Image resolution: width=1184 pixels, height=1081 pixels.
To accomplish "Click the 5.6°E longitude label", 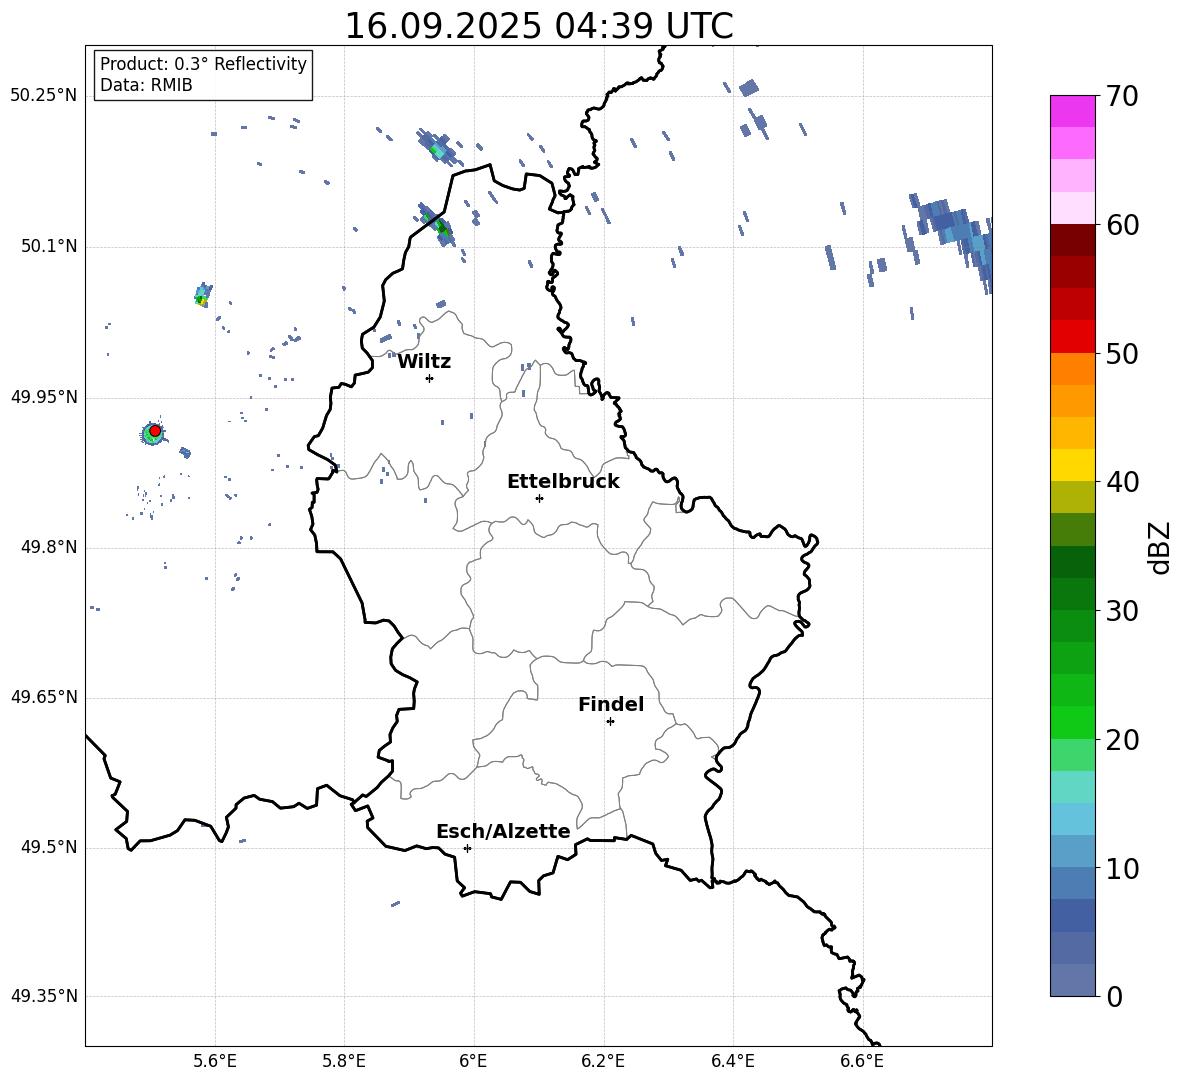I will (x=215, y=1061).
